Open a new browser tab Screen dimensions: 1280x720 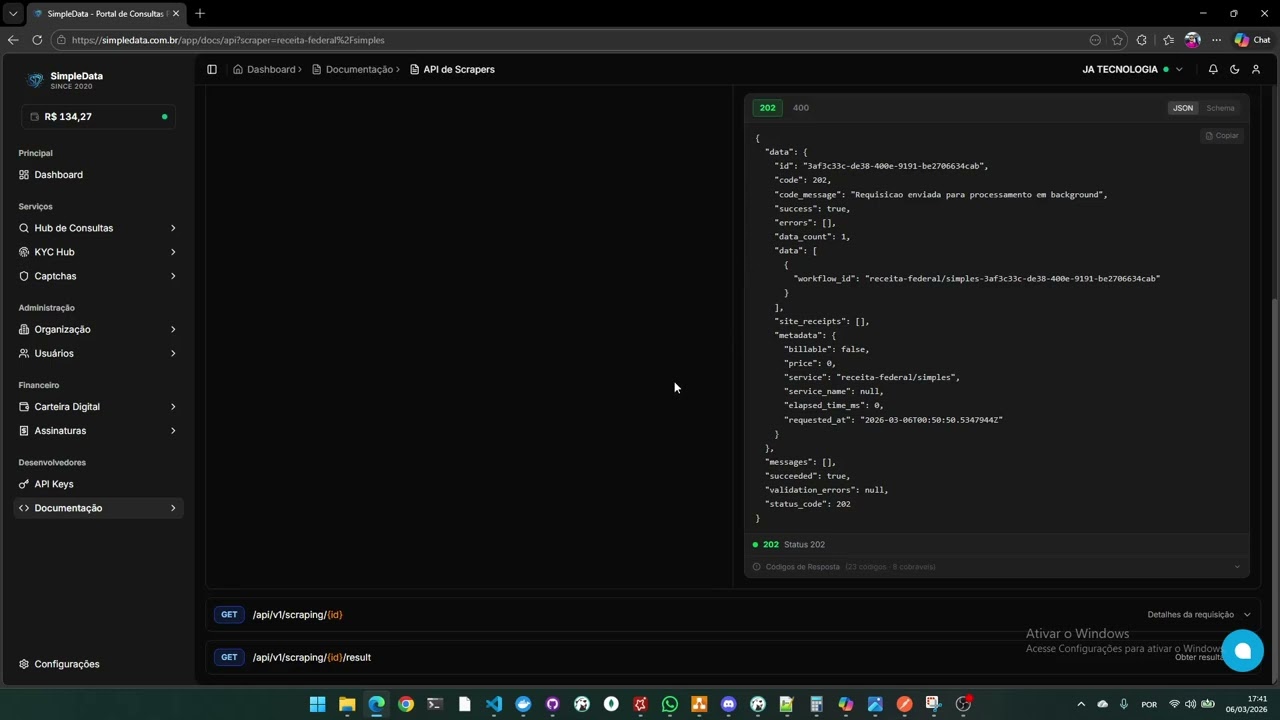[x=200, y=13]
